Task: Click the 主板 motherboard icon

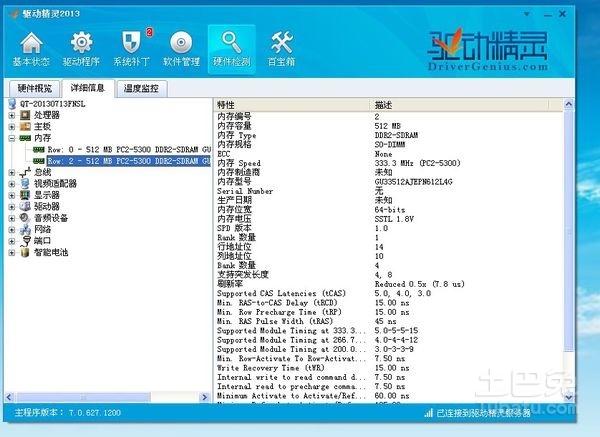Action: point(25,126)
